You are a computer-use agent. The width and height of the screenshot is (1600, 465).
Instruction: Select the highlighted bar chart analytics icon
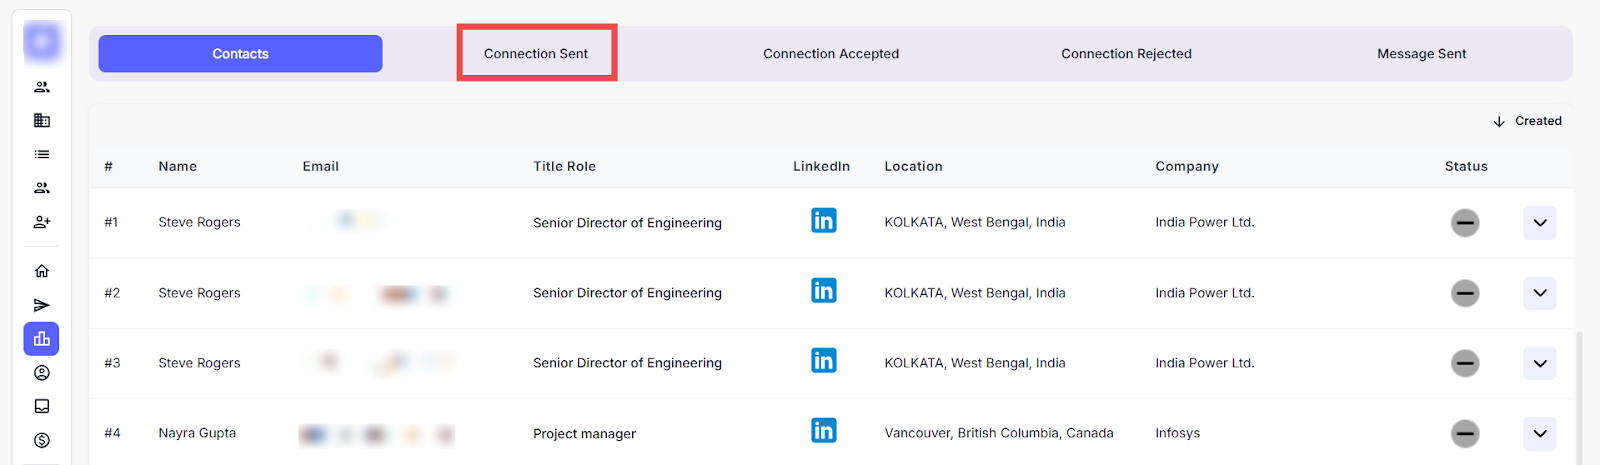coord(42,339)
